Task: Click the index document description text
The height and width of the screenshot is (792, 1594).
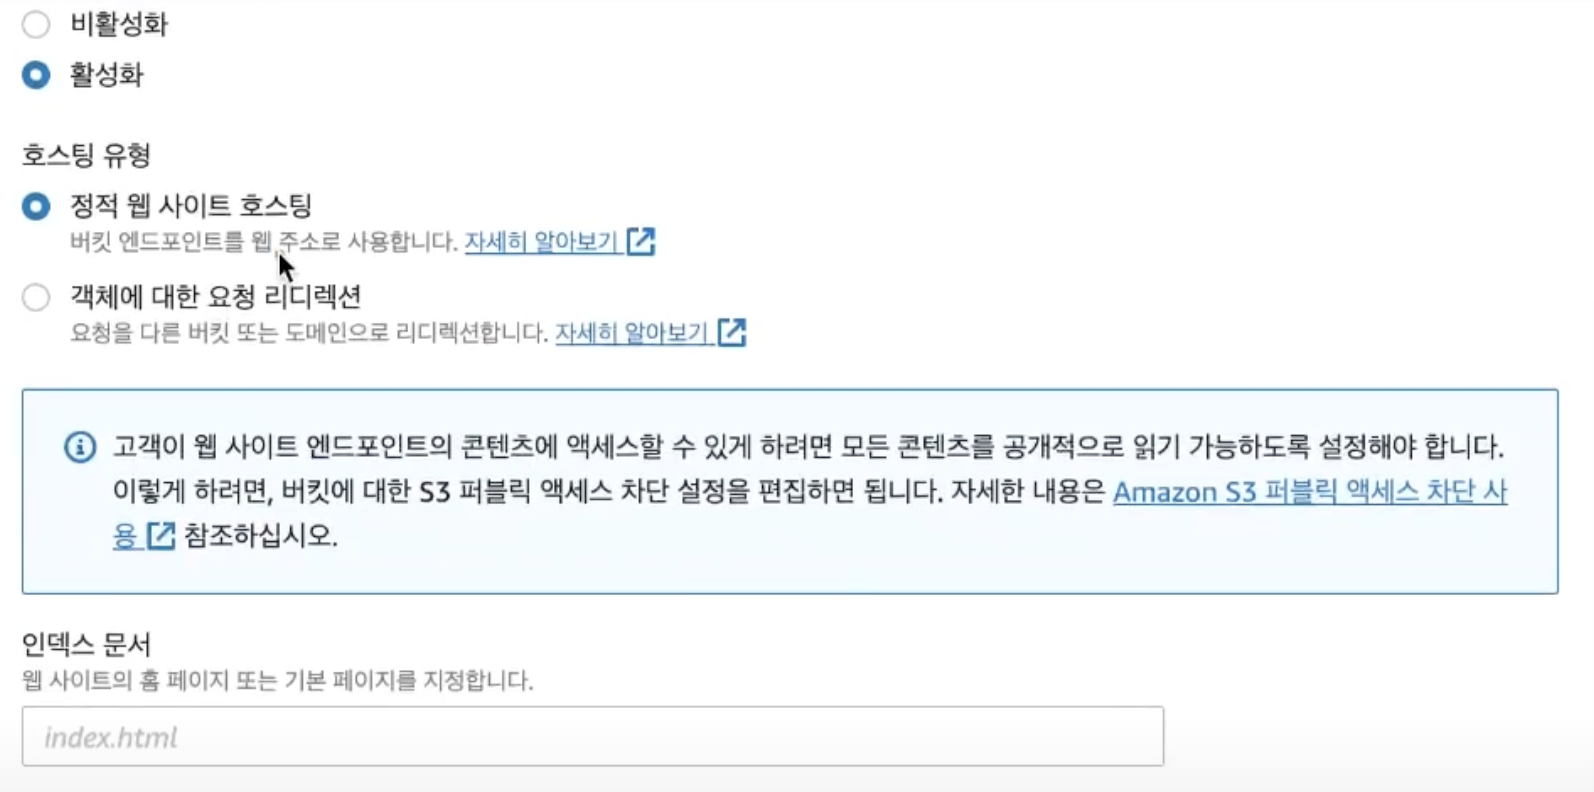Action: coord(277,681)
